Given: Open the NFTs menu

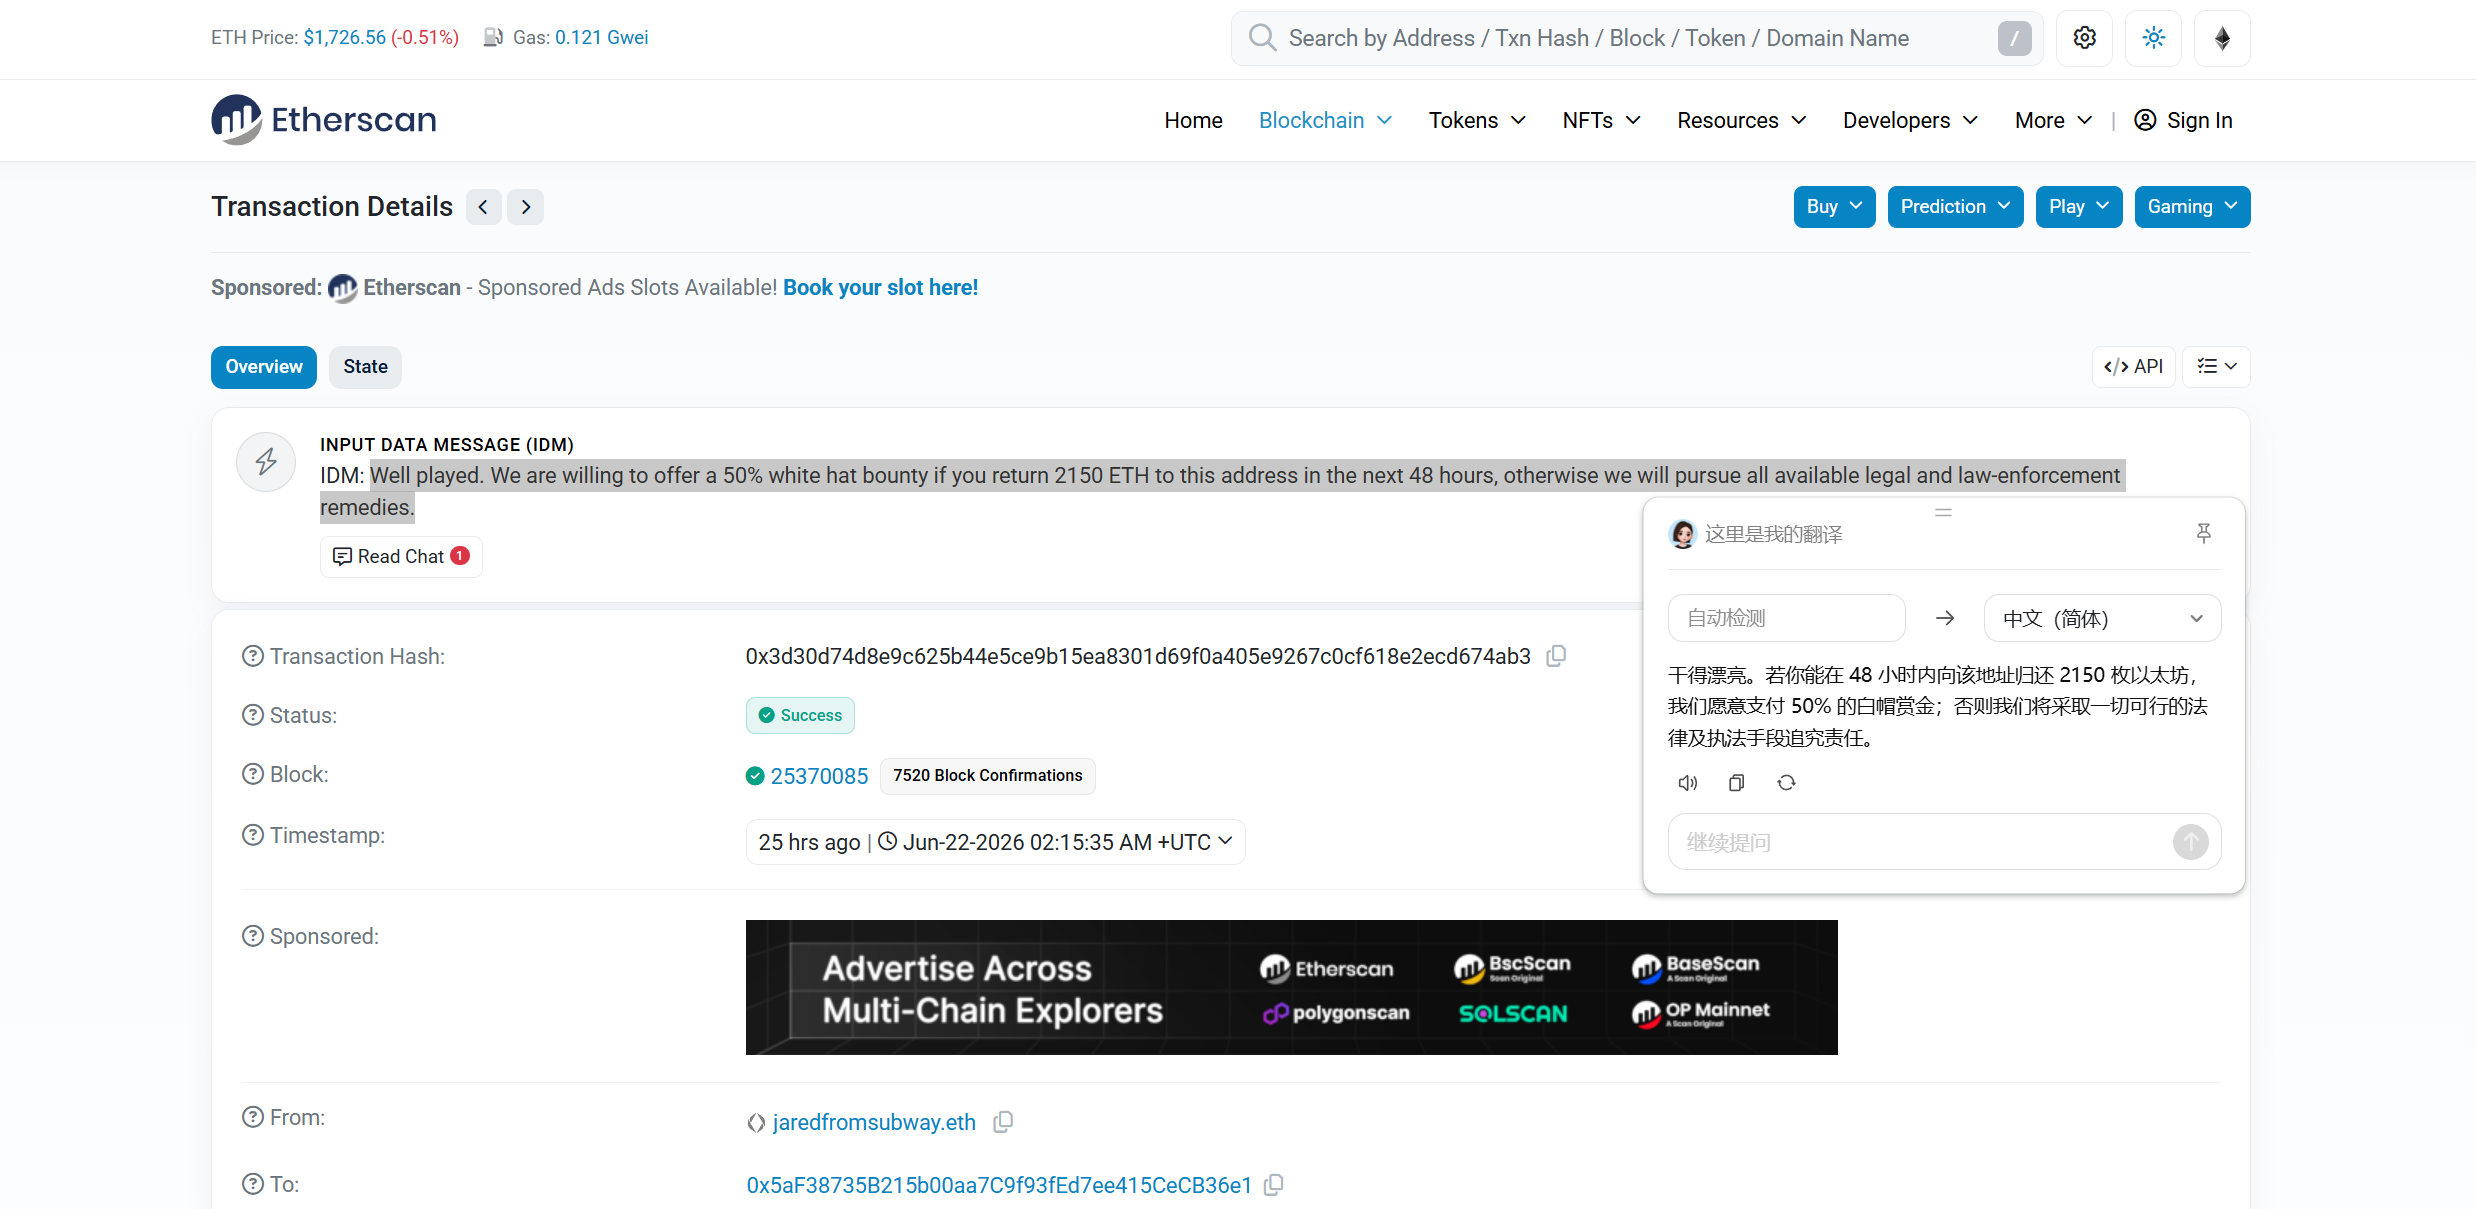Looking at the screenshot, I should (1601, 120).
